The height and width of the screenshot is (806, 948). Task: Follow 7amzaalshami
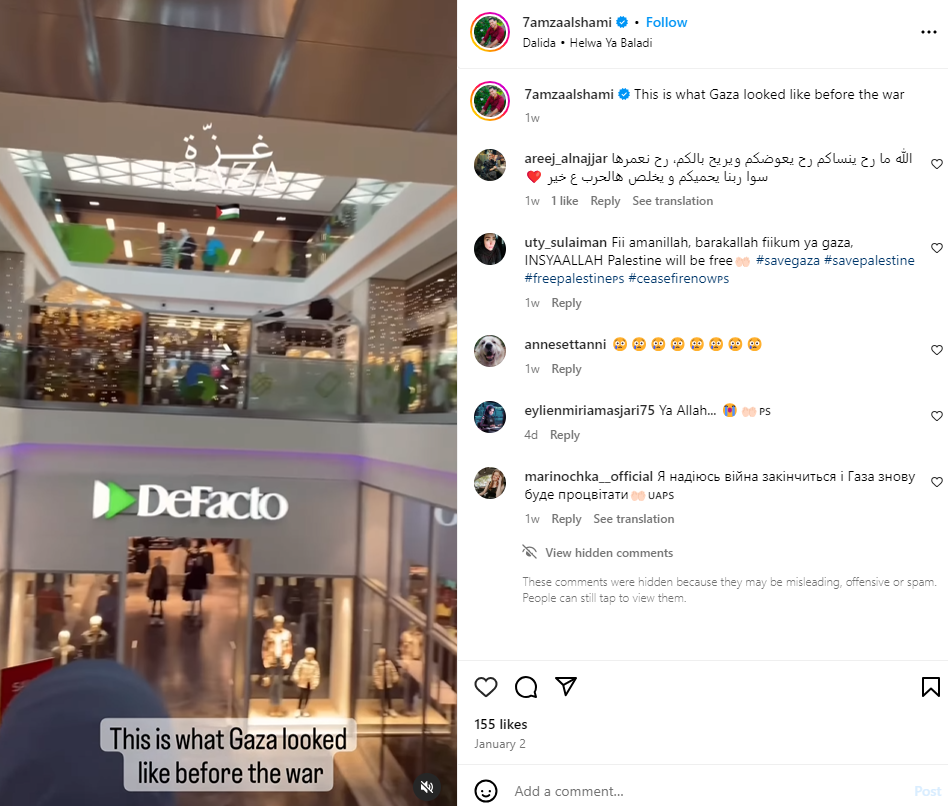pos(666,22)
